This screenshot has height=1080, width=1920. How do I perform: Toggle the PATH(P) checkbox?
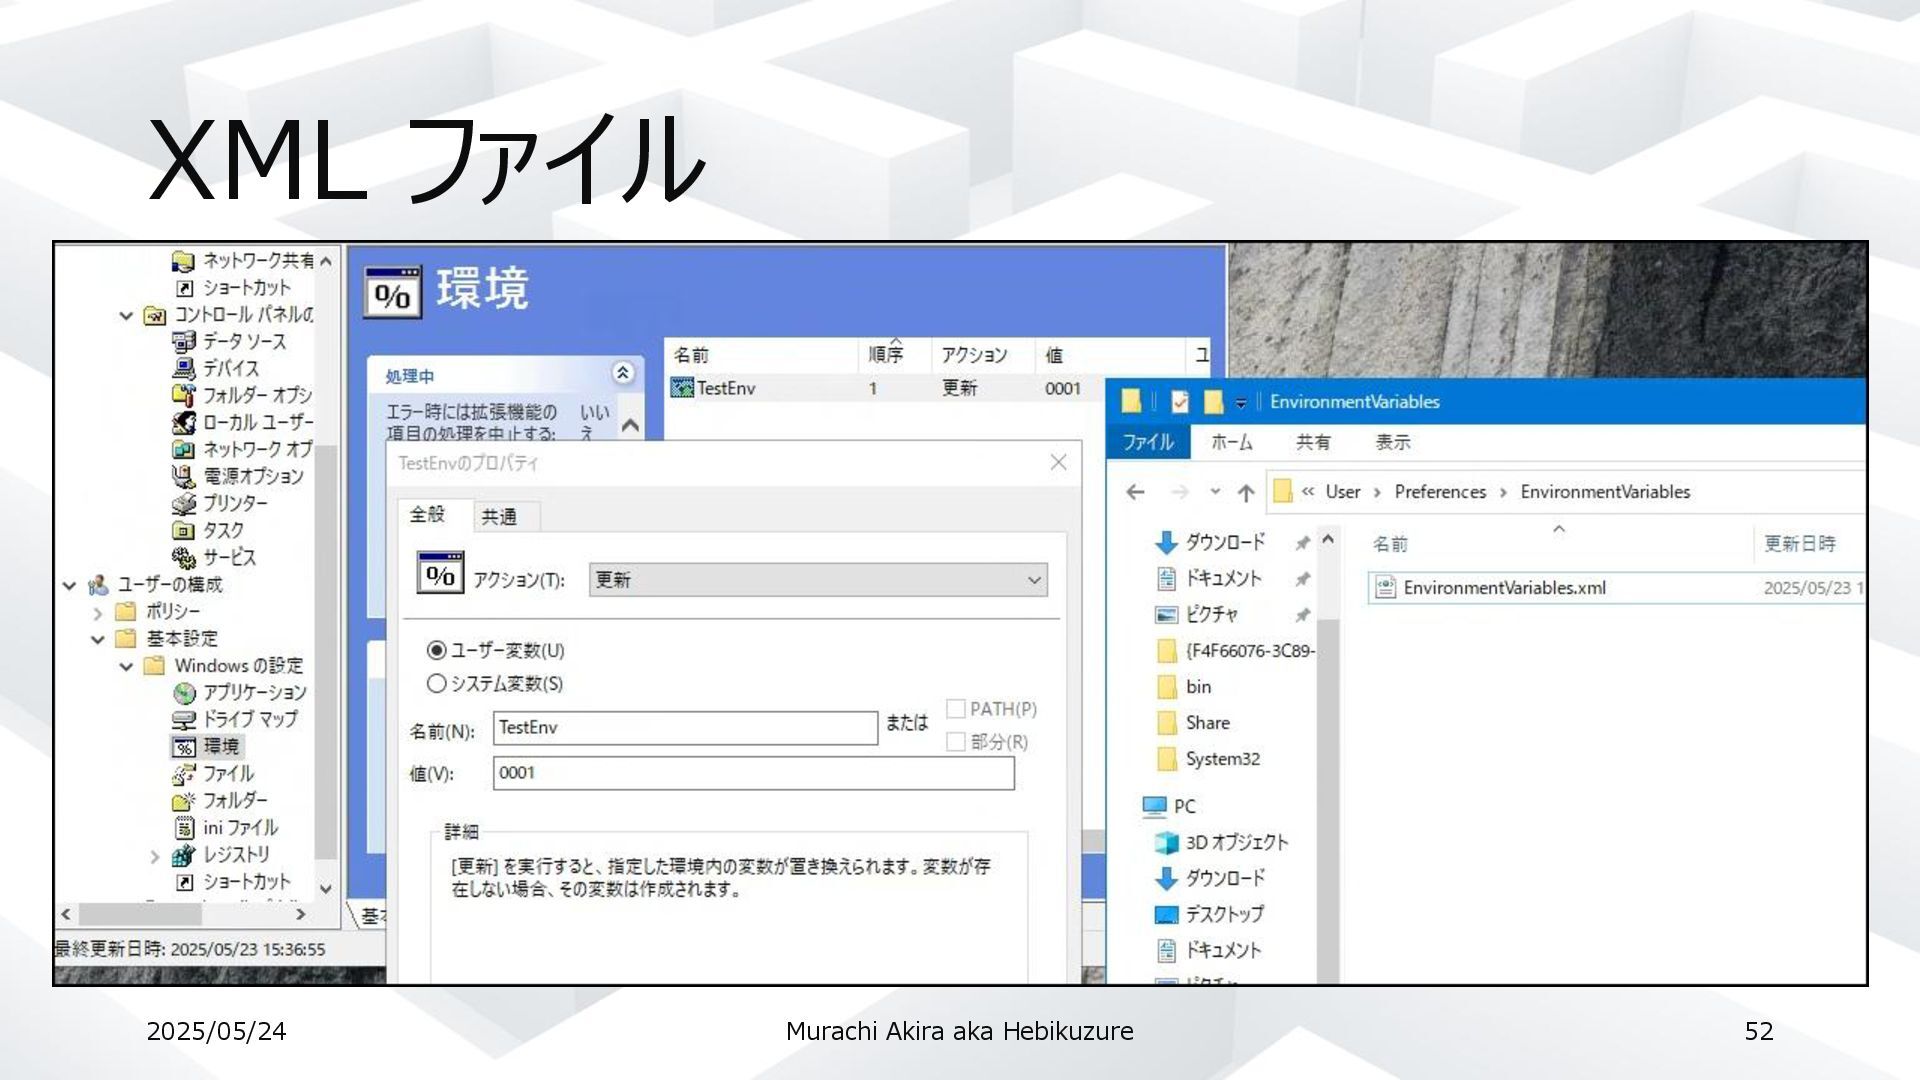pos(956,709)
